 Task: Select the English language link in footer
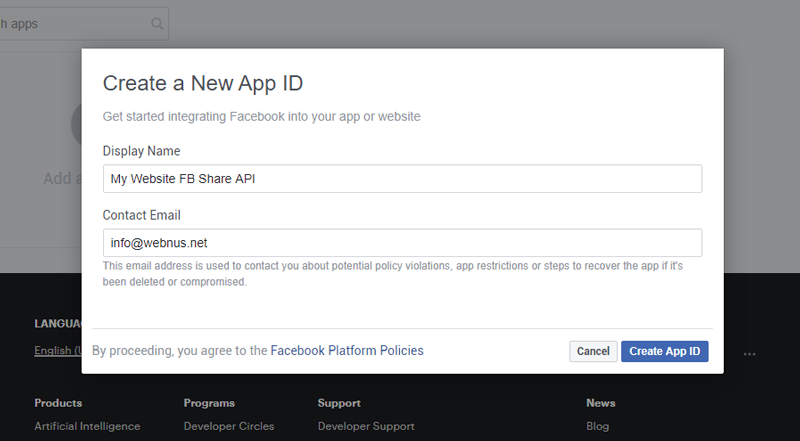click(58, 350)
